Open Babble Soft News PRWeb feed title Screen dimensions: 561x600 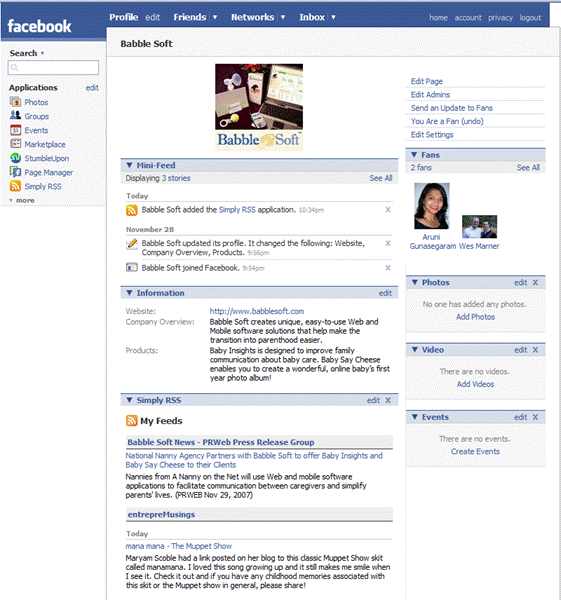pos(221,442)
